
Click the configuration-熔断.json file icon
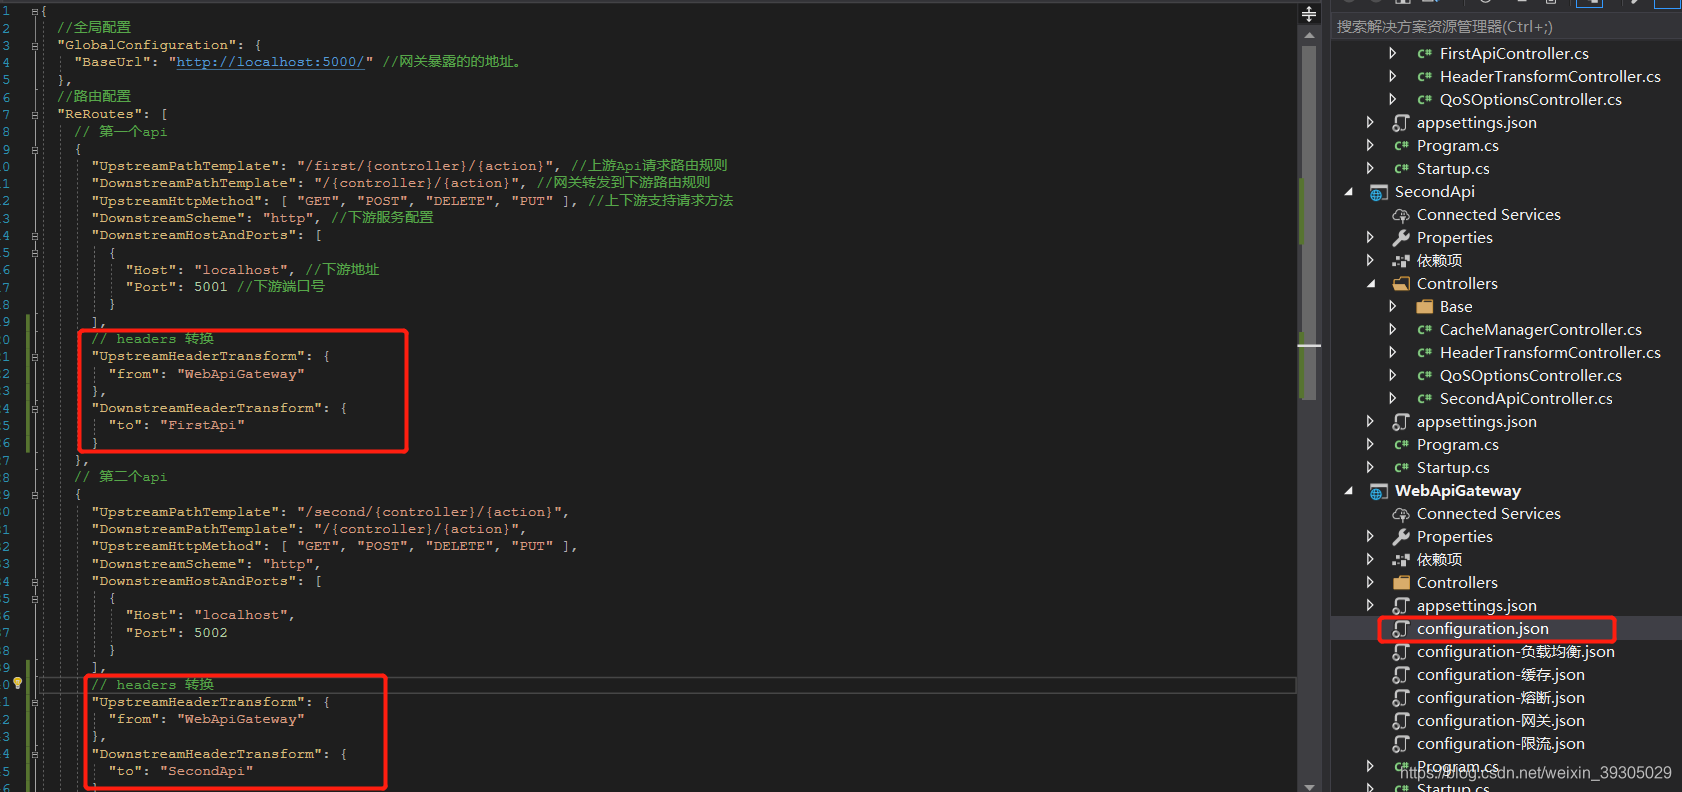(x=1401, y=698)
